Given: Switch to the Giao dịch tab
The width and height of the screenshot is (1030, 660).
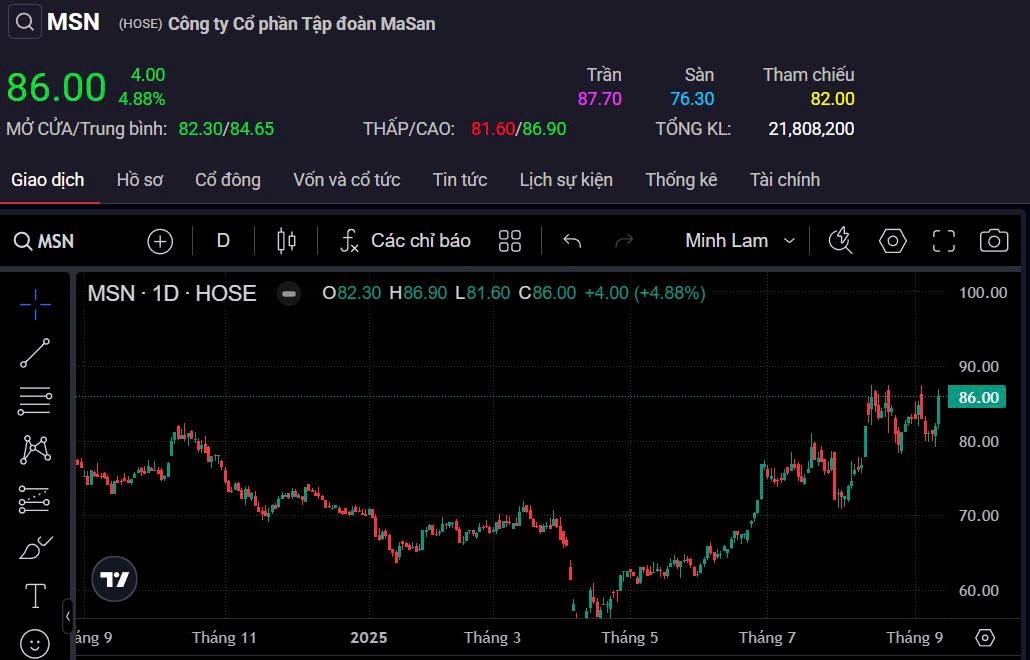Looking at the screenshot, I should (x=47, y=180).
